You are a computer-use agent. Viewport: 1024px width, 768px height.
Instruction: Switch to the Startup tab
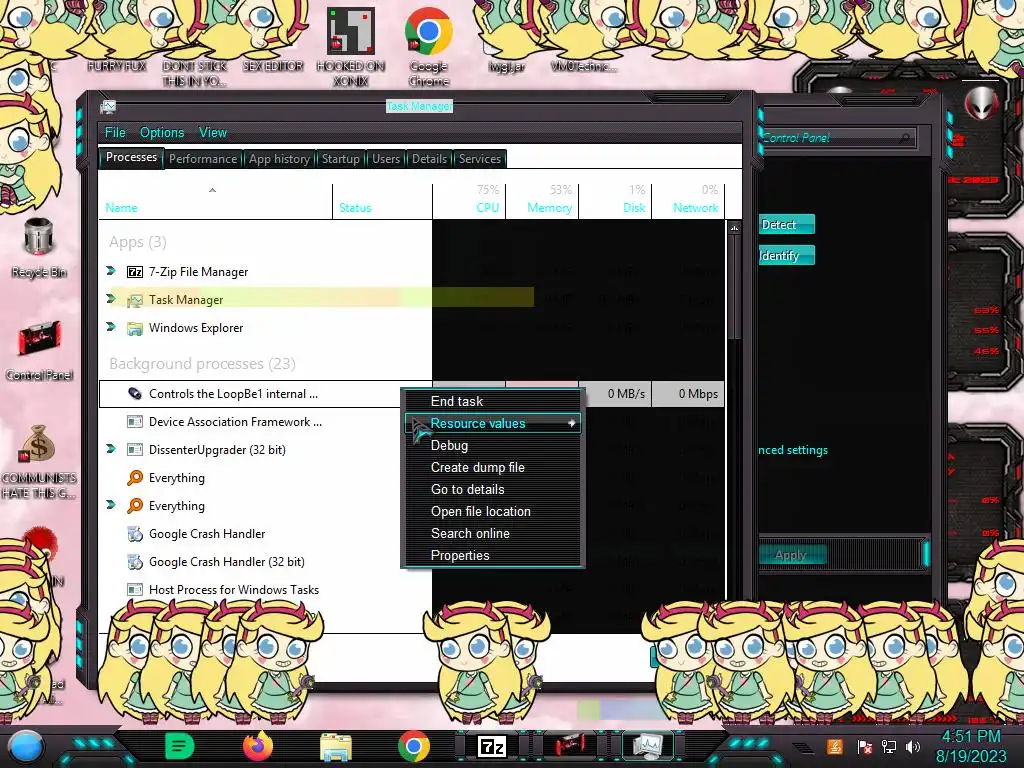(x=340, y=159)
